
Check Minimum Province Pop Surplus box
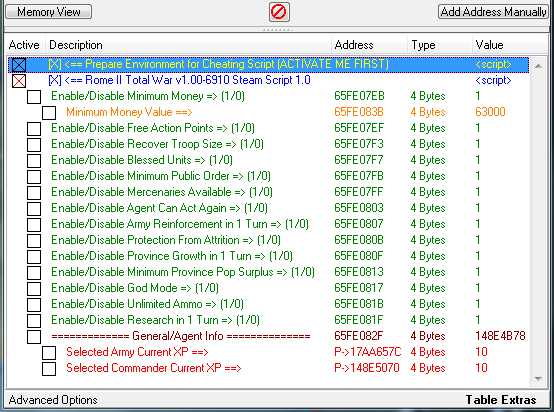[34, 272]
